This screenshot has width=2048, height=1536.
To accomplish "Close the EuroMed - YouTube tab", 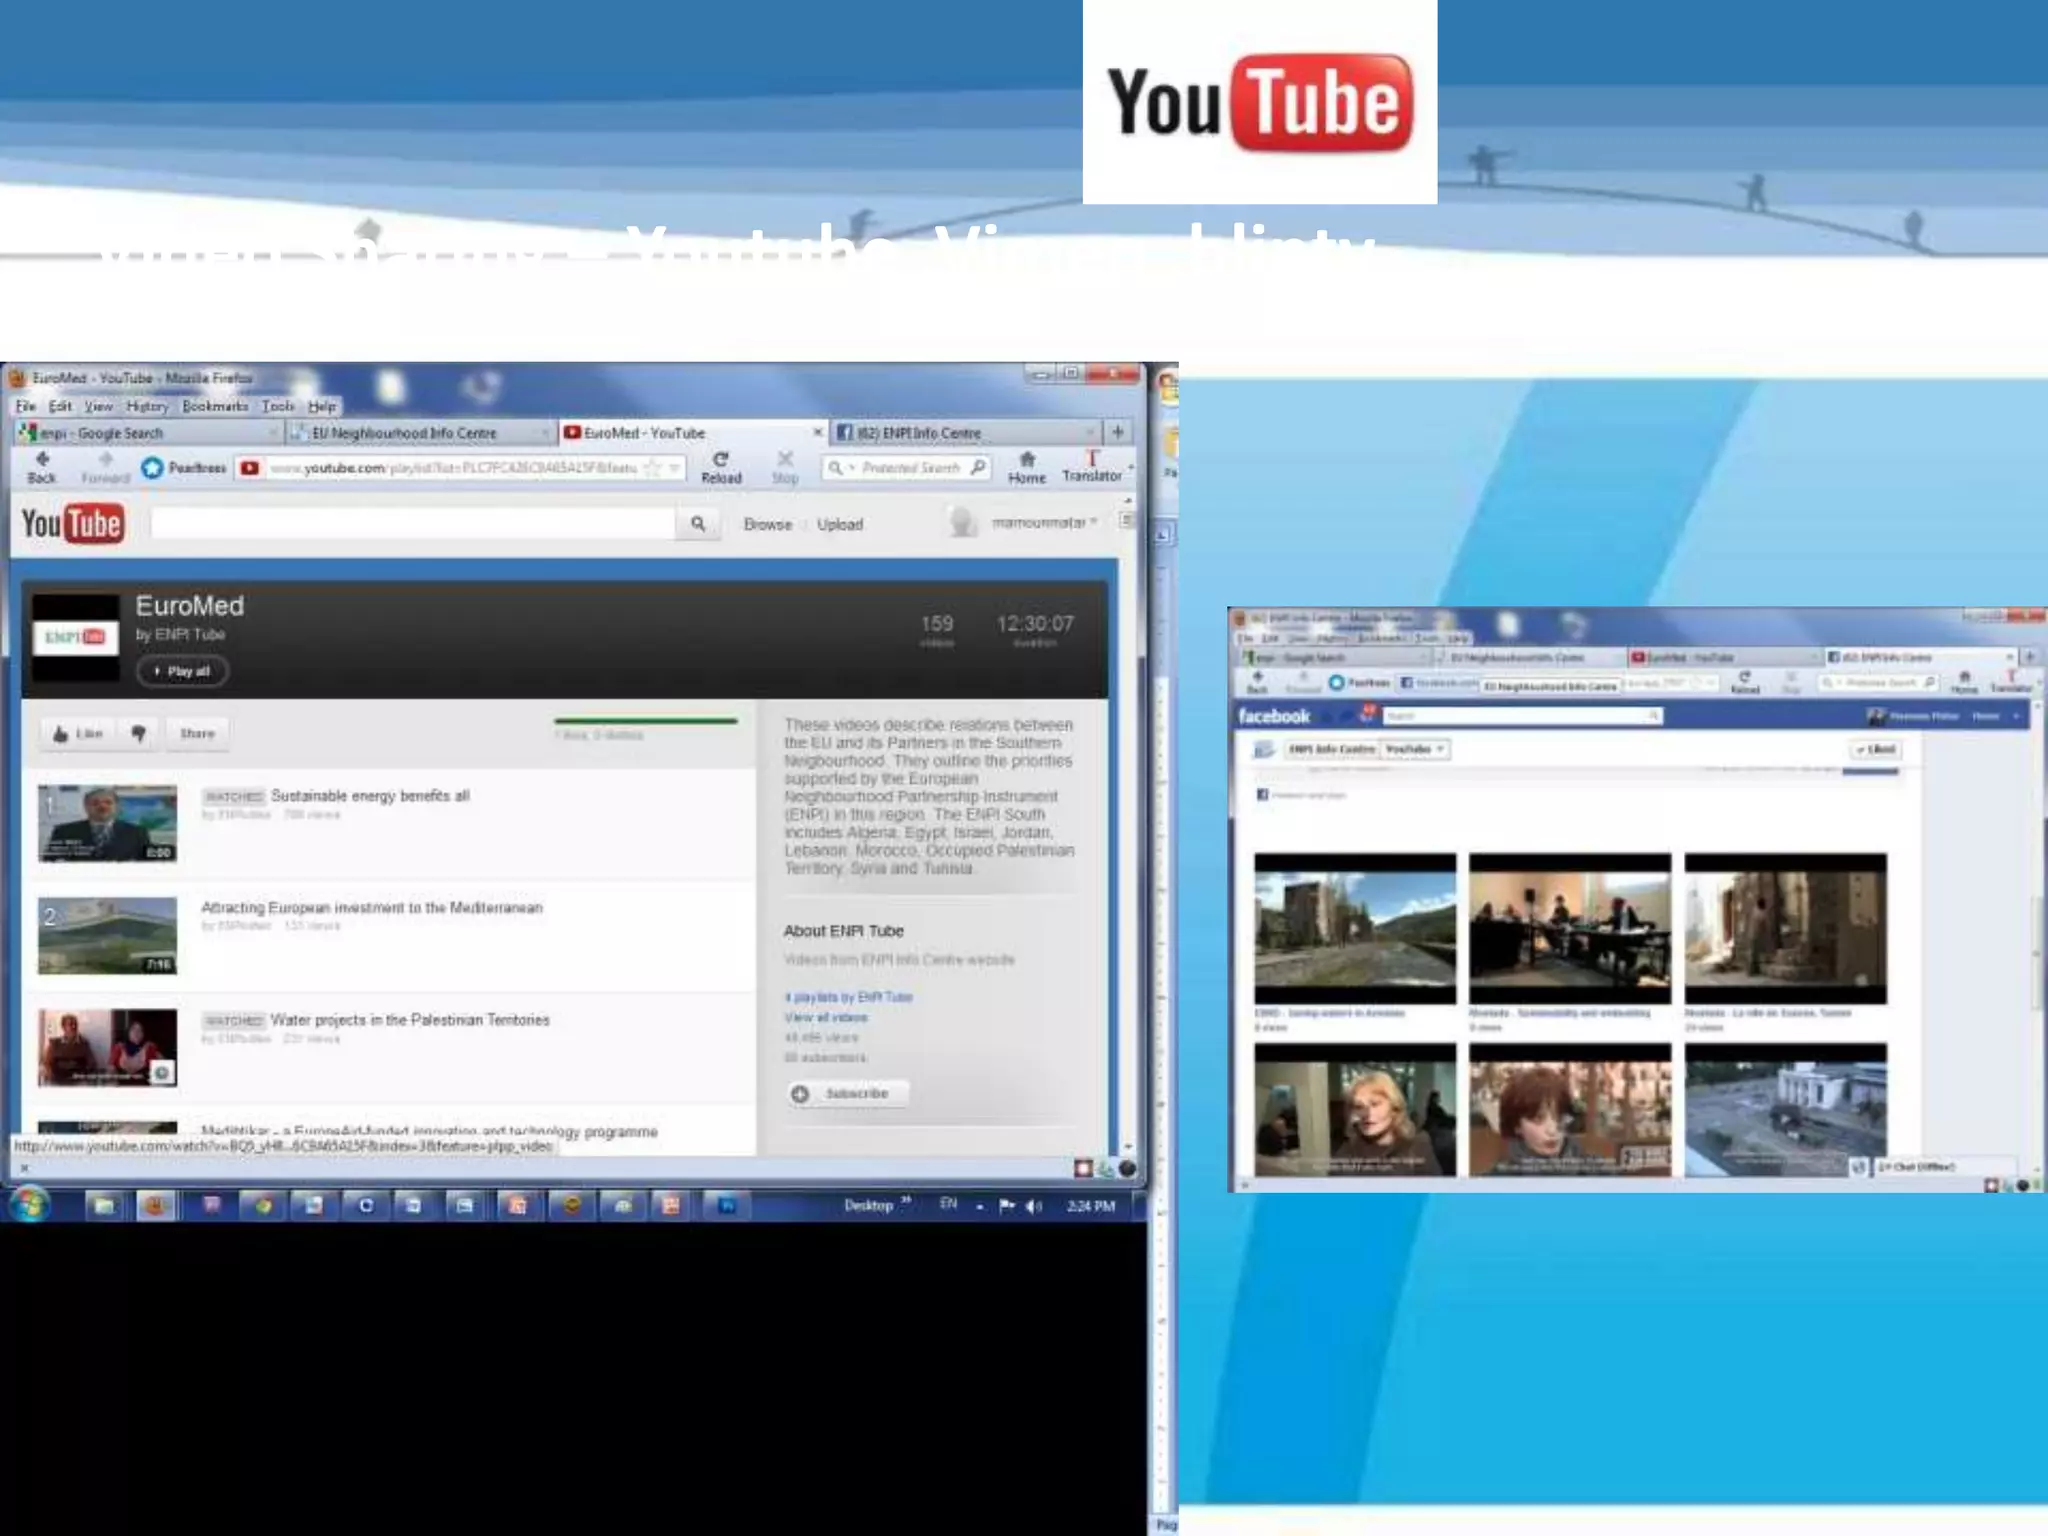I will click(x=817, y=432).
